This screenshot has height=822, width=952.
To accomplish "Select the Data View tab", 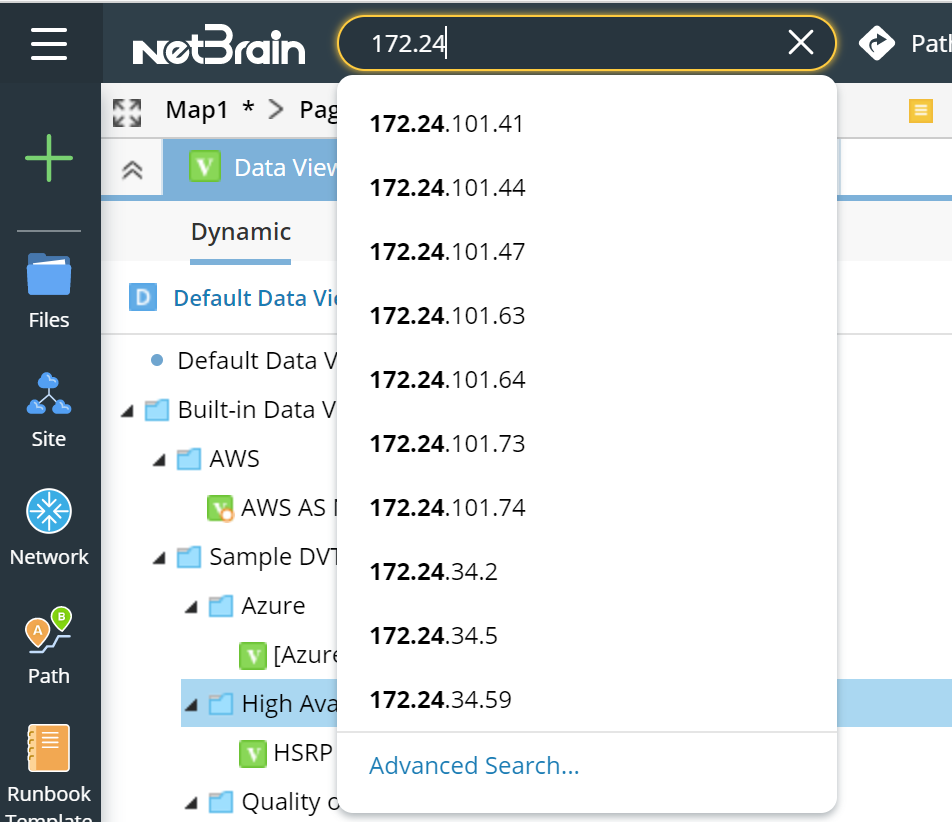I will (250, 167).
